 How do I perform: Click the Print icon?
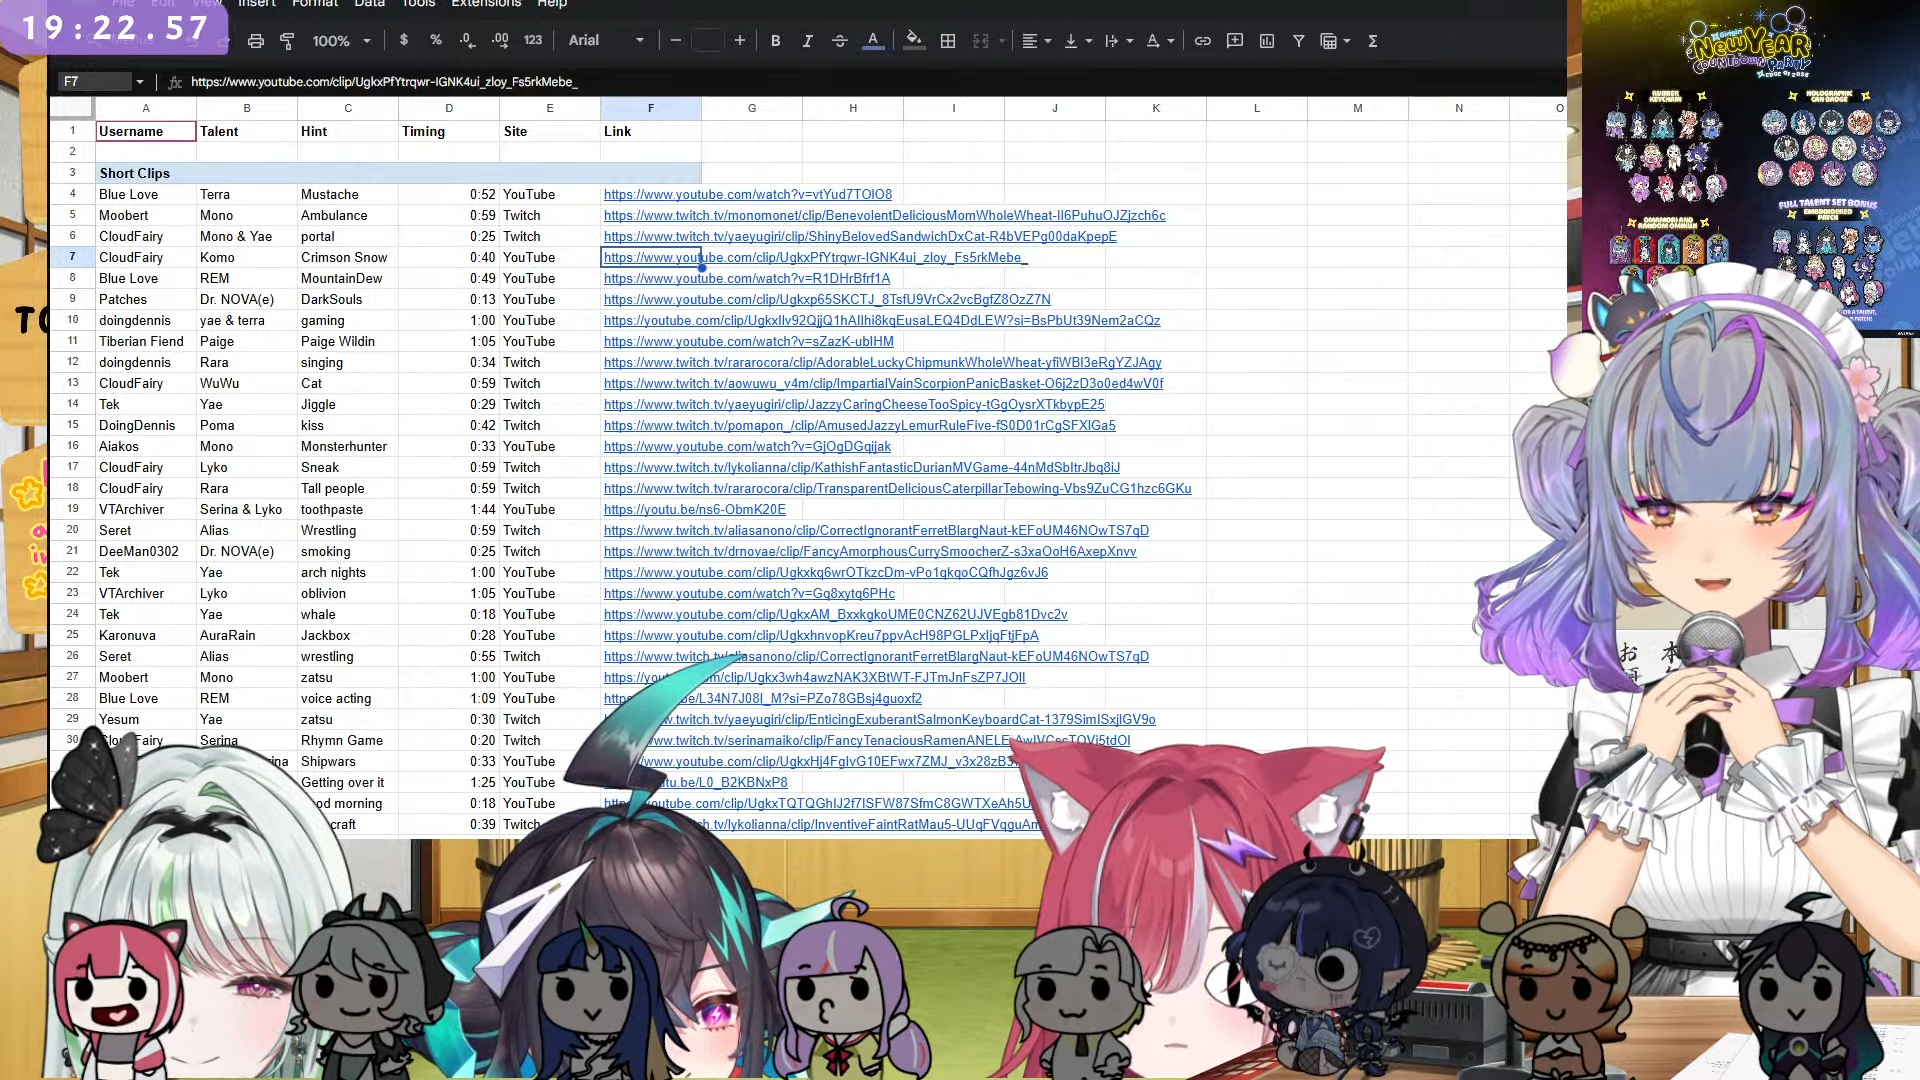(x=256, y=41)
